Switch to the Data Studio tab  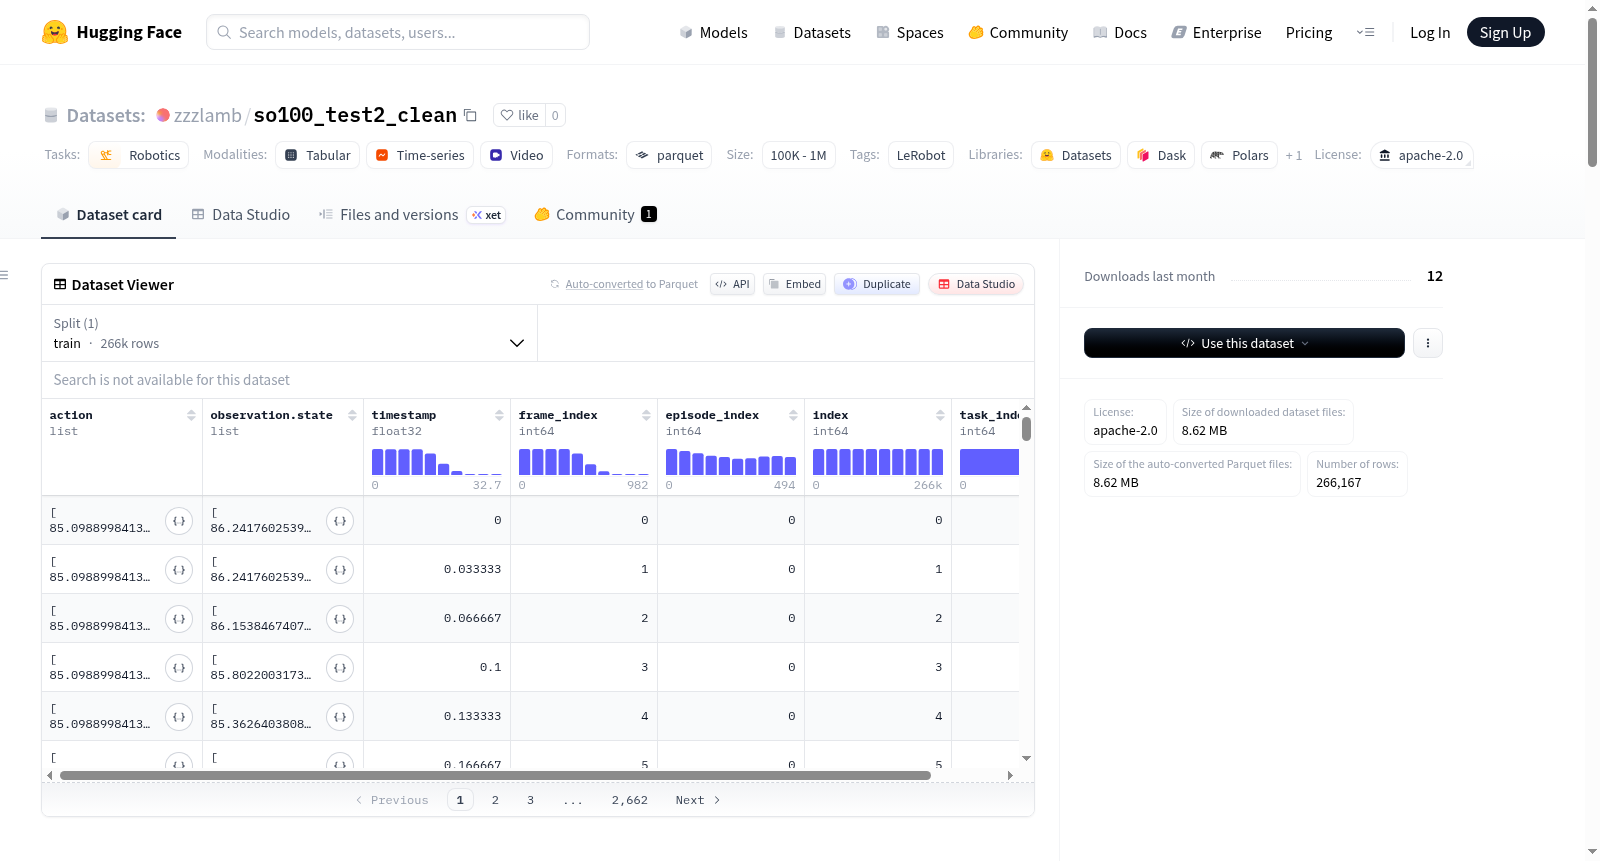pos(241,215)
